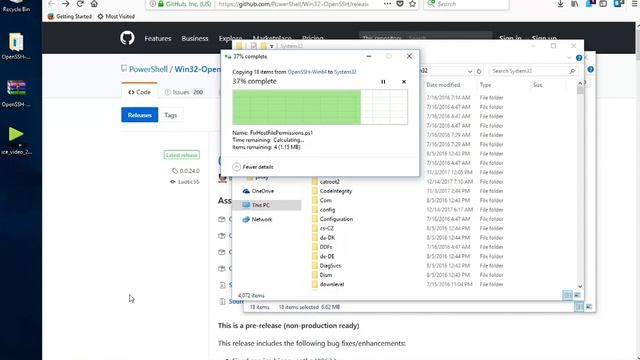
Task: Open the Most Visited bookmarks folder
Action: [116, 16]
